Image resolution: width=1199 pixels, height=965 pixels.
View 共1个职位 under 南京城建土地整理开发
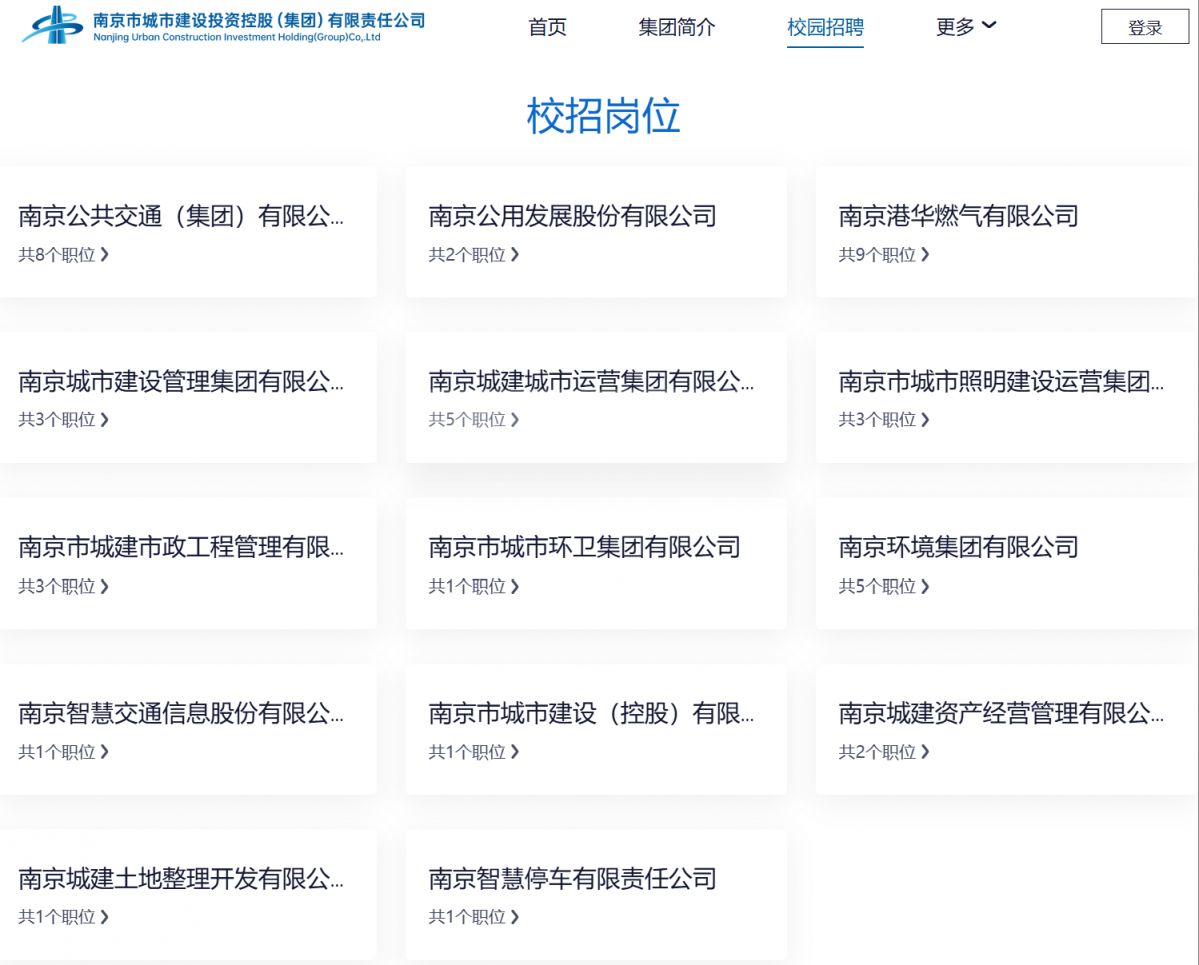coord(63,917)
